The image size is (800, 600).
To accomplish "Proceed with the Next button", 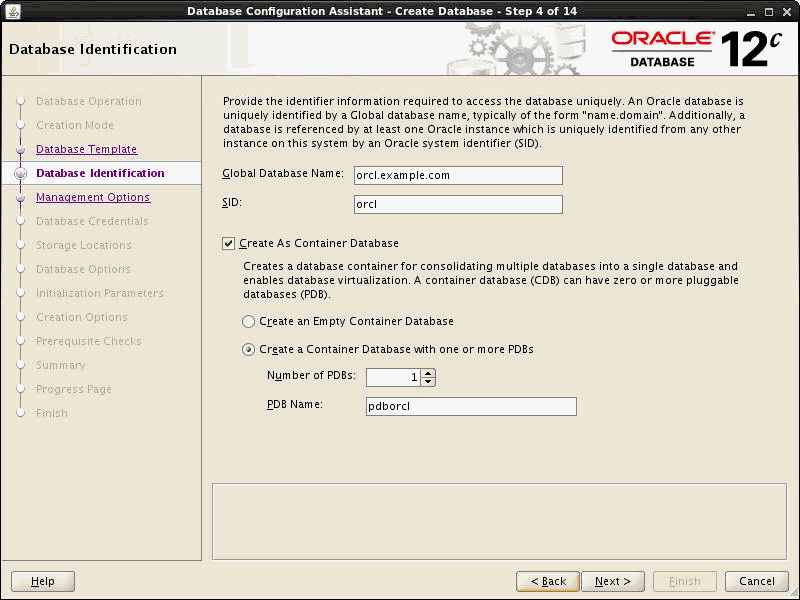I will coord(613,581).
